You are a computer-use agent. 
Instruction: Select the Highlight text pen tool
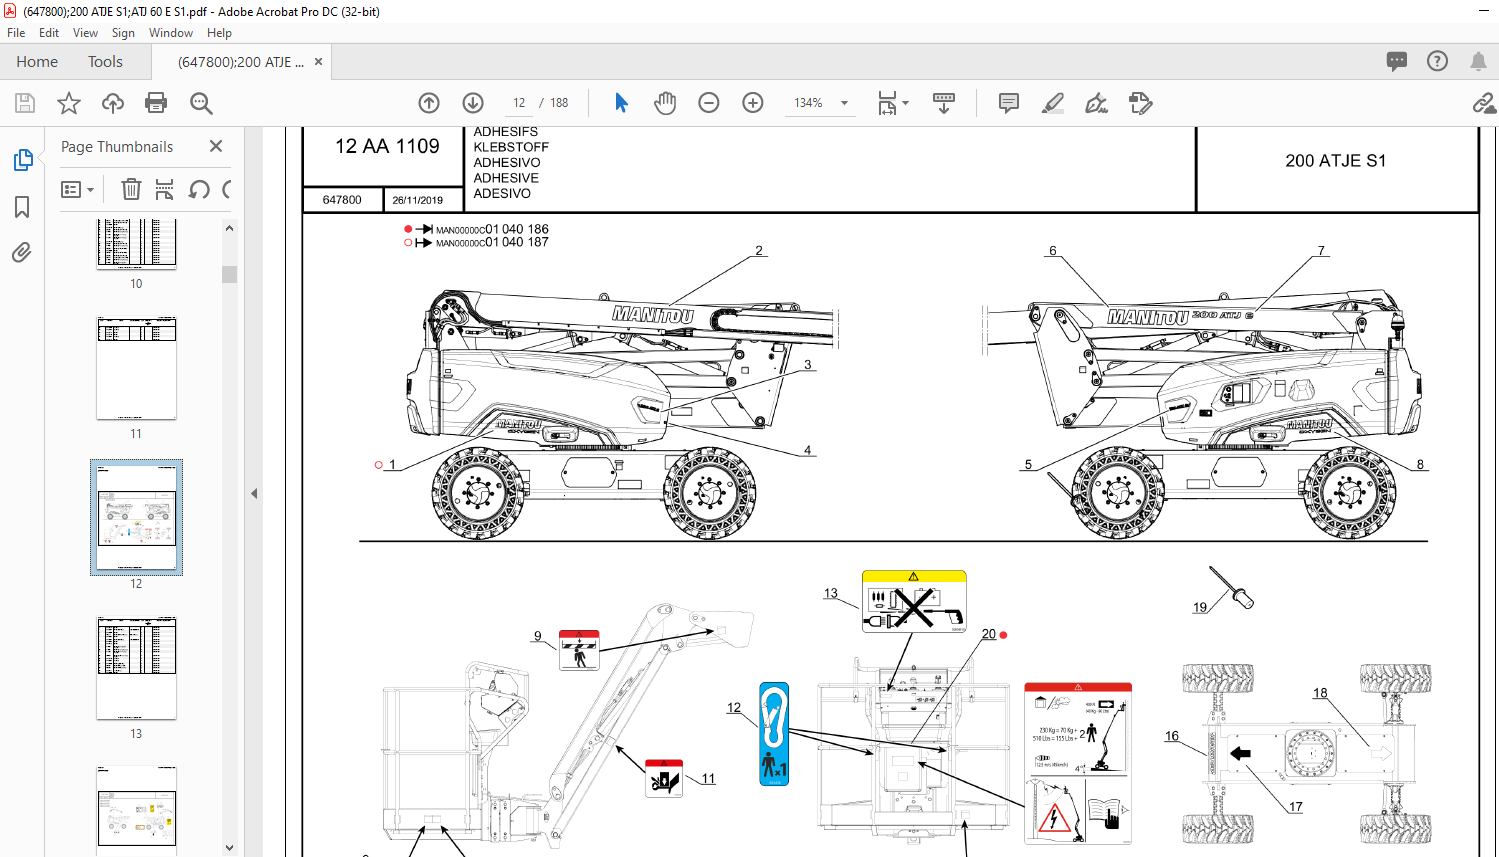(1053, 103)
